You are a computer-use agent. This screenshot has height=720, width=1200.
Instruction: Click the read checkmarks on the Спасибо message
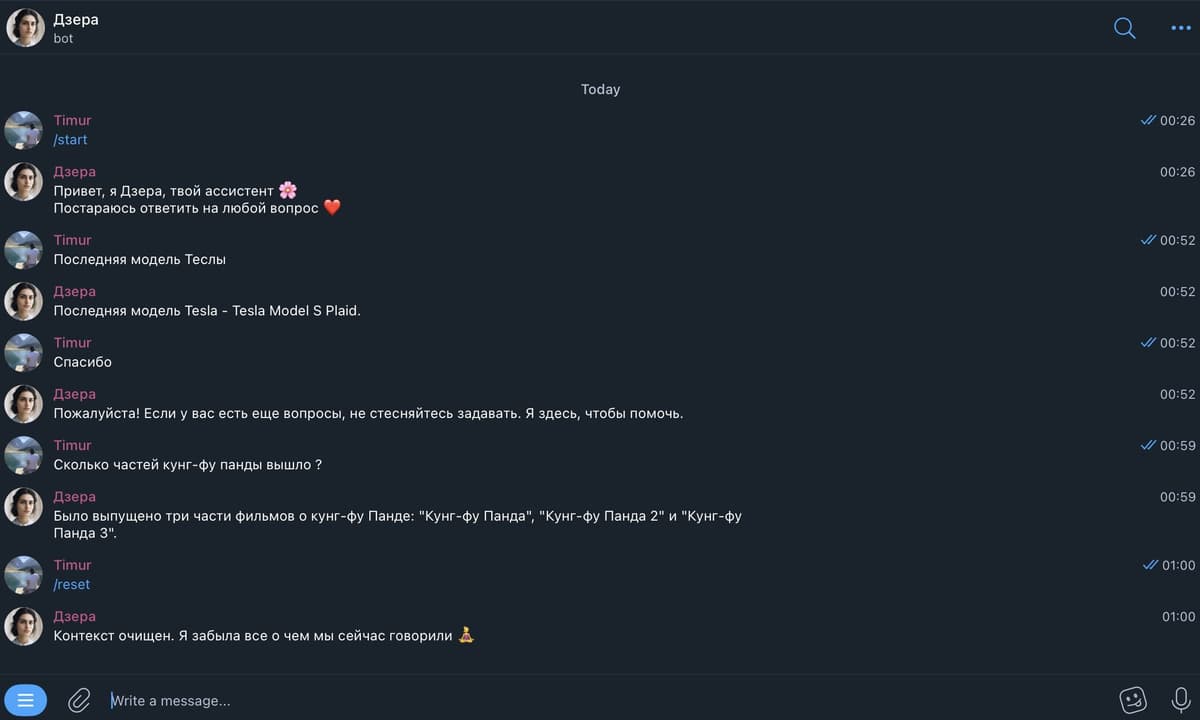coord(1148,342)
